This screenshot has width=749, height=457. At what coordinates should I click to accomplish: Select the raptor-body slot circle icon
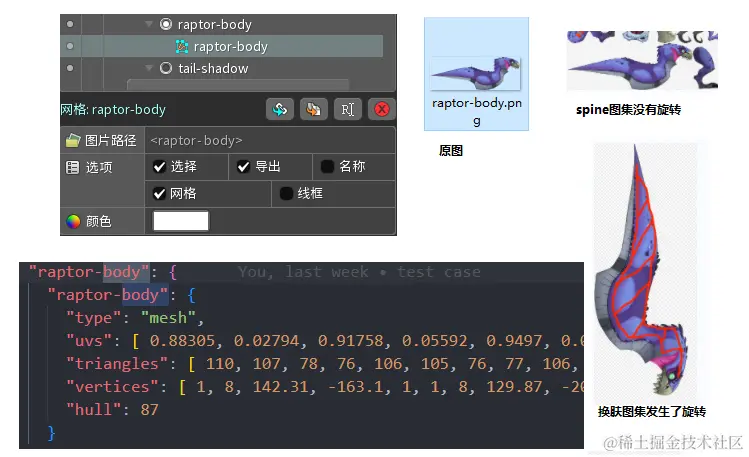166,24
